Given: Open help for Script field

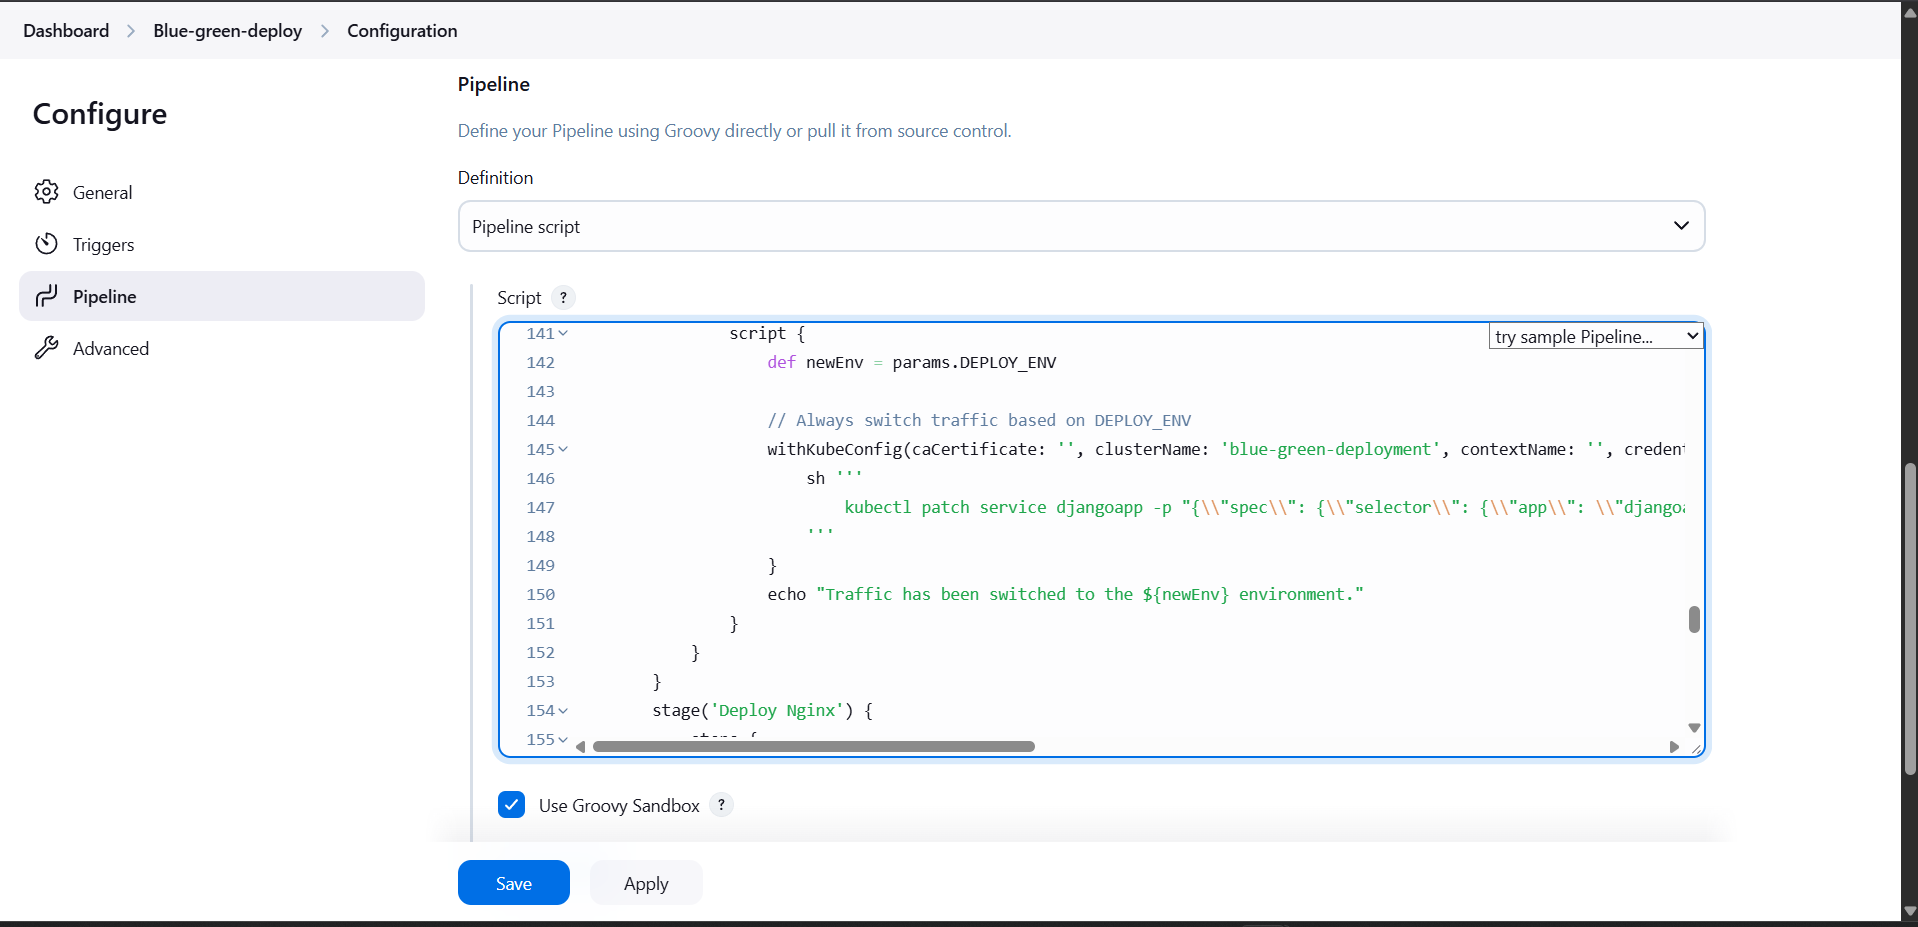Looking at the screenshot, I should click(x=564, y=297).
